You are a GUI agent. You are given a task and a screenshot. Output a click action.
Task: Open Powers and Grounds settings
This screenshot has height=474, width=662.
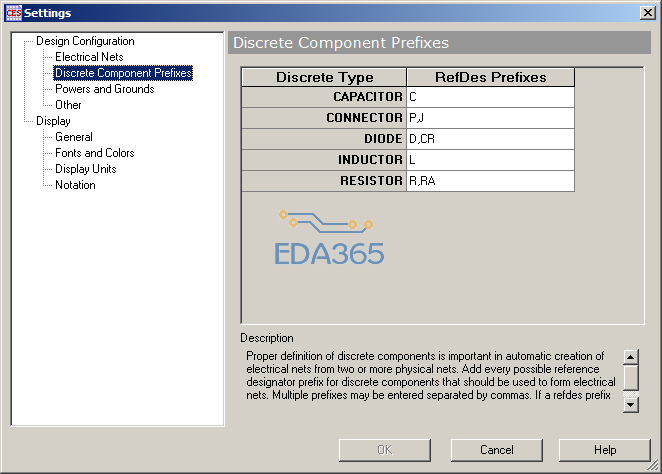pos(104,89)
